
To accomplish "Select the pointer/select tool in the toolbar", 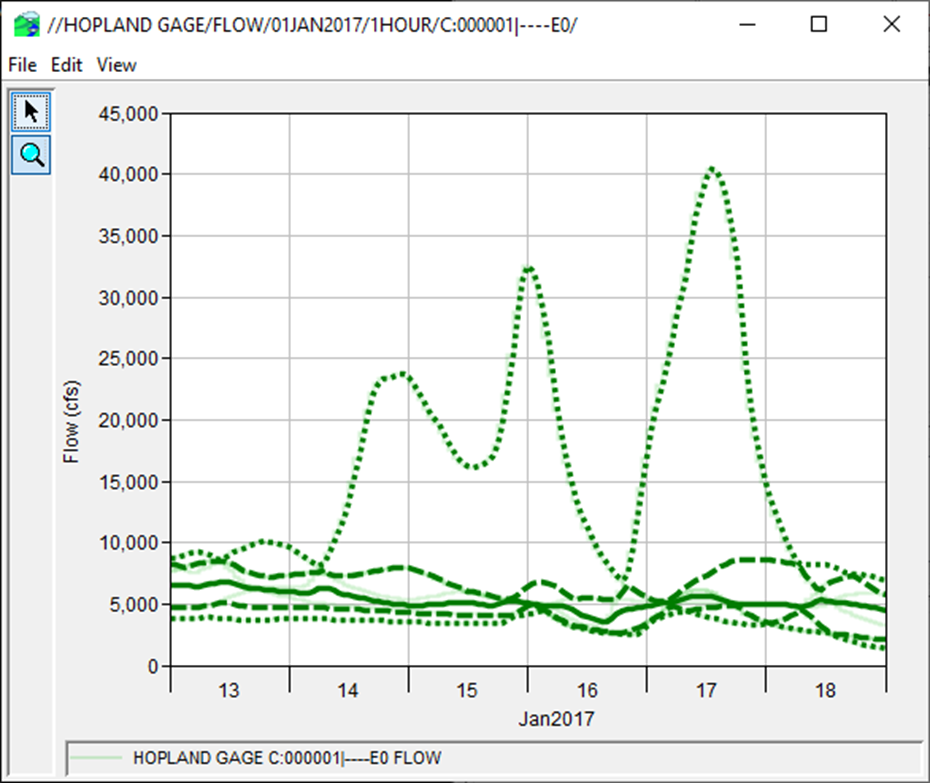I will click(30, 112).
